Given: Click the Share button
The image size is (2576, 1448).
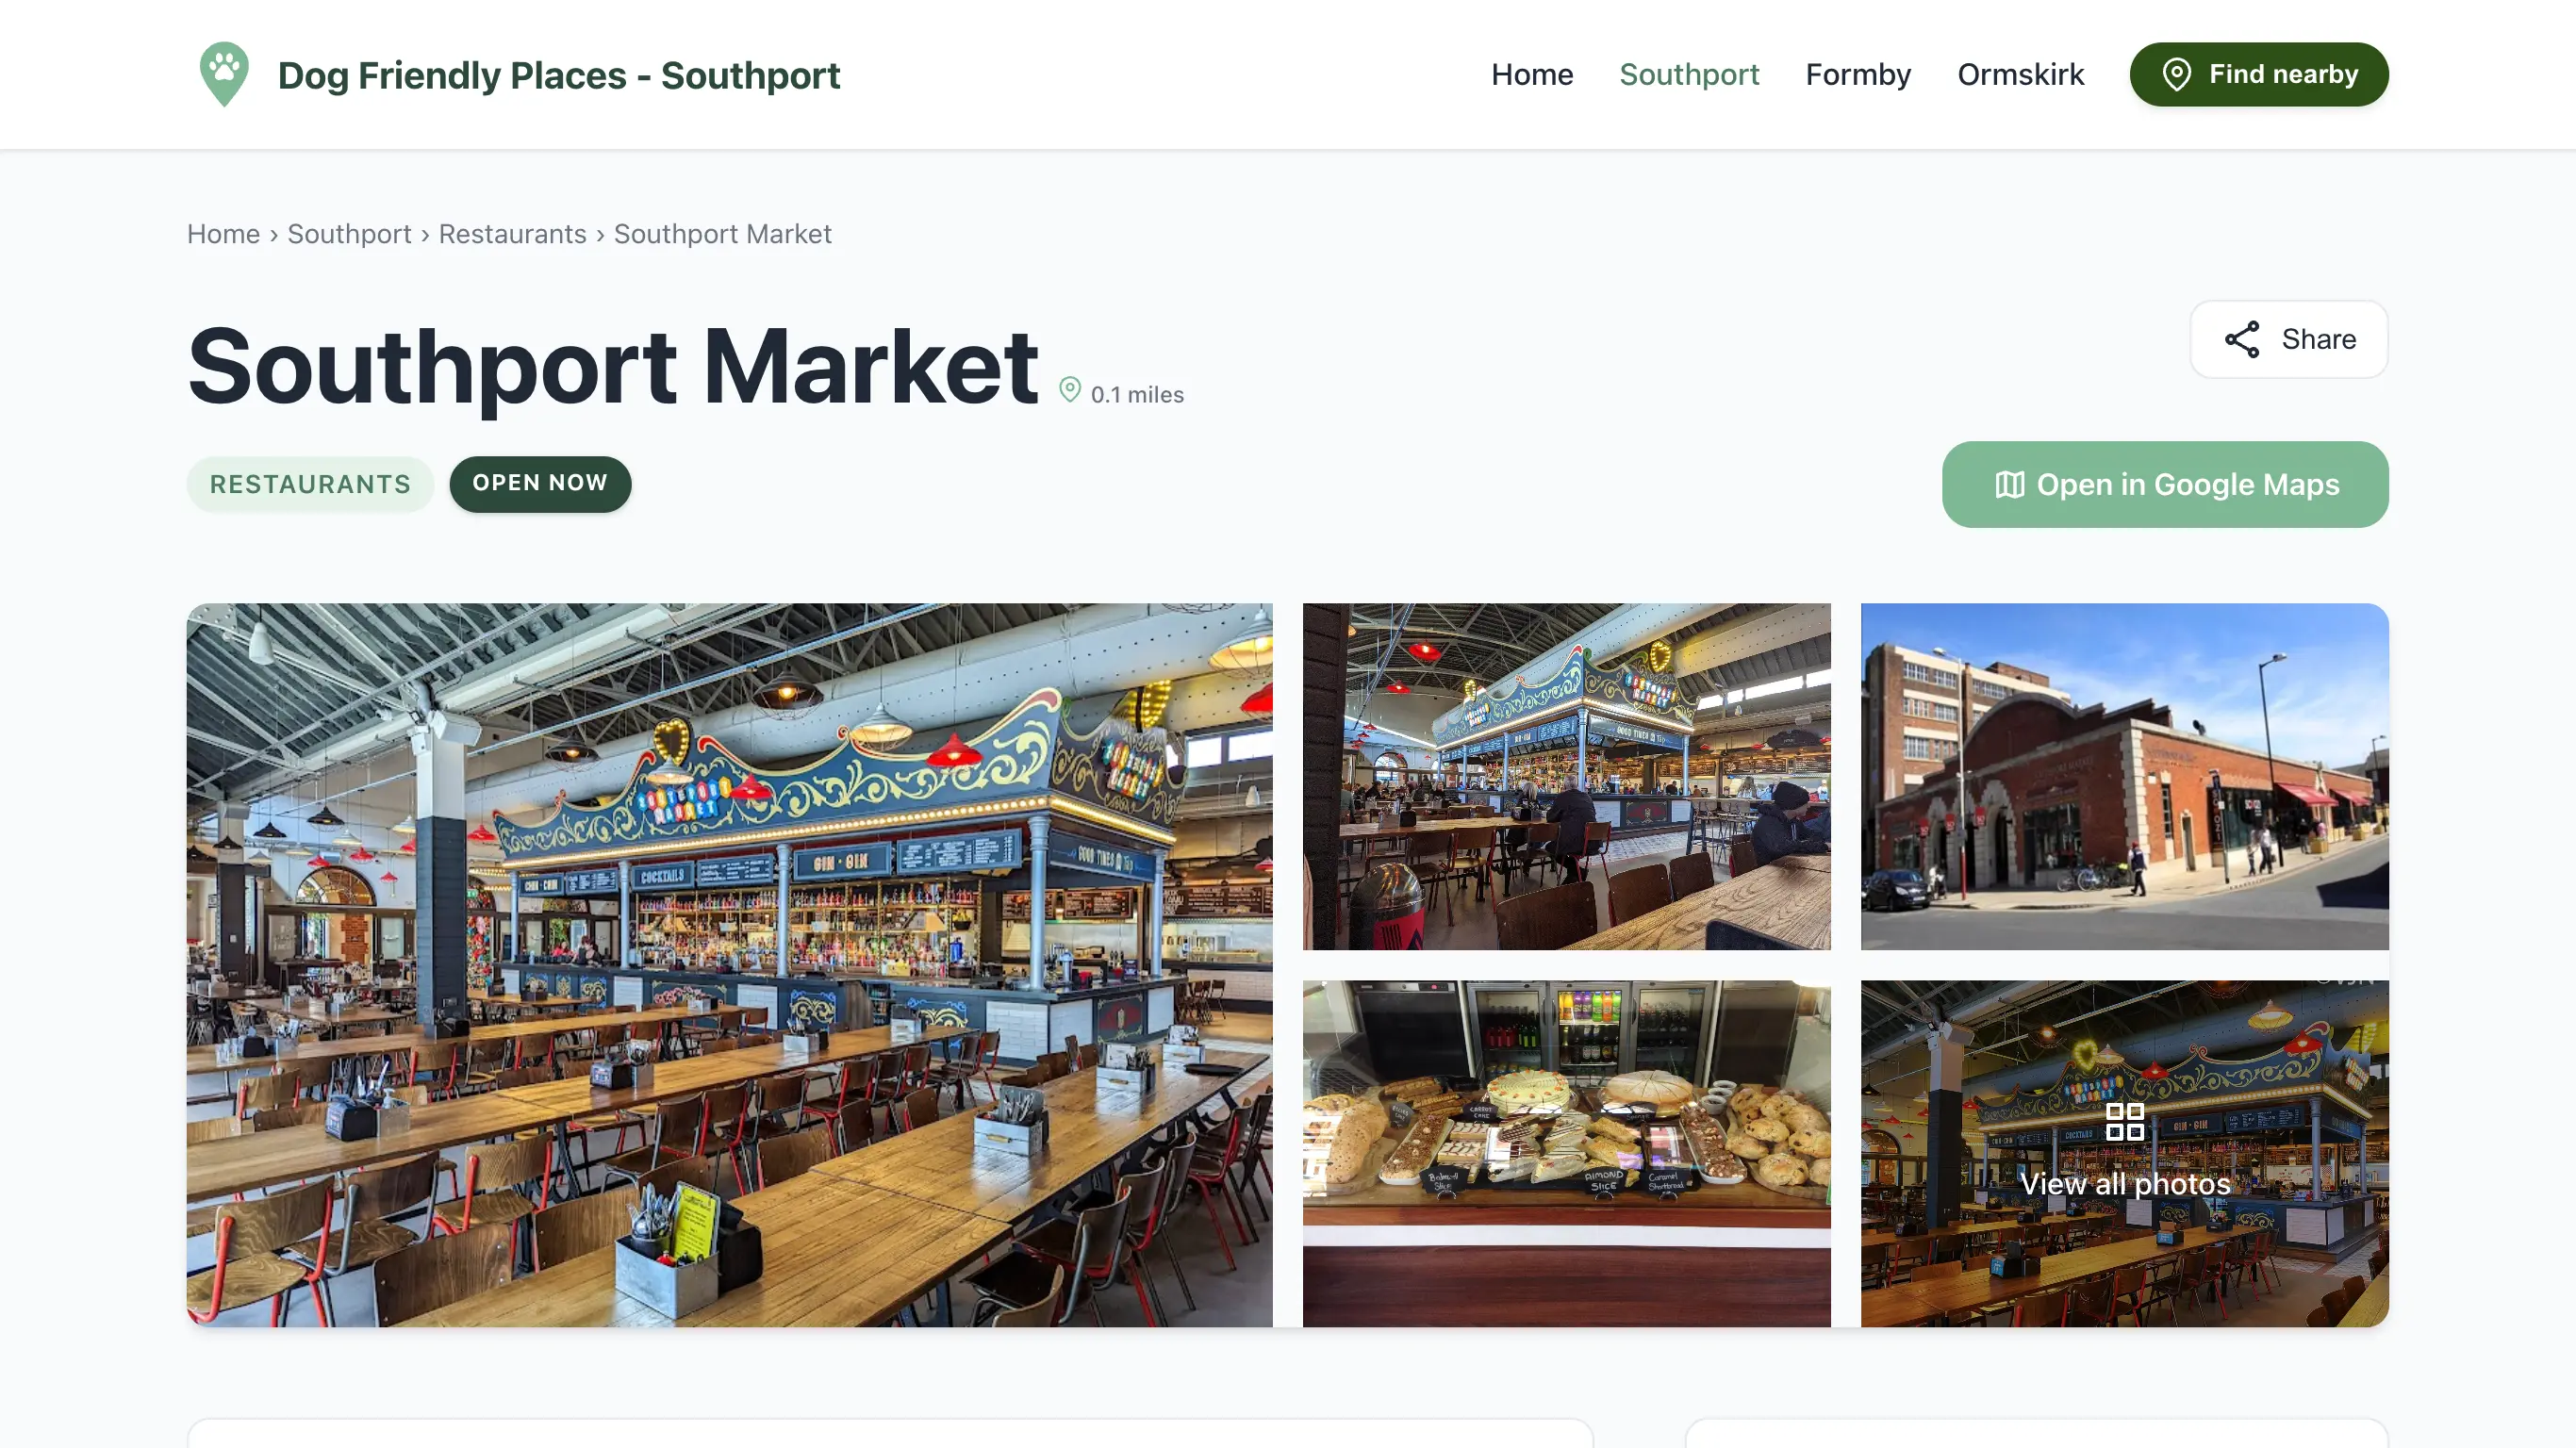Looking at the screenshot, I should click(2288, 339).
